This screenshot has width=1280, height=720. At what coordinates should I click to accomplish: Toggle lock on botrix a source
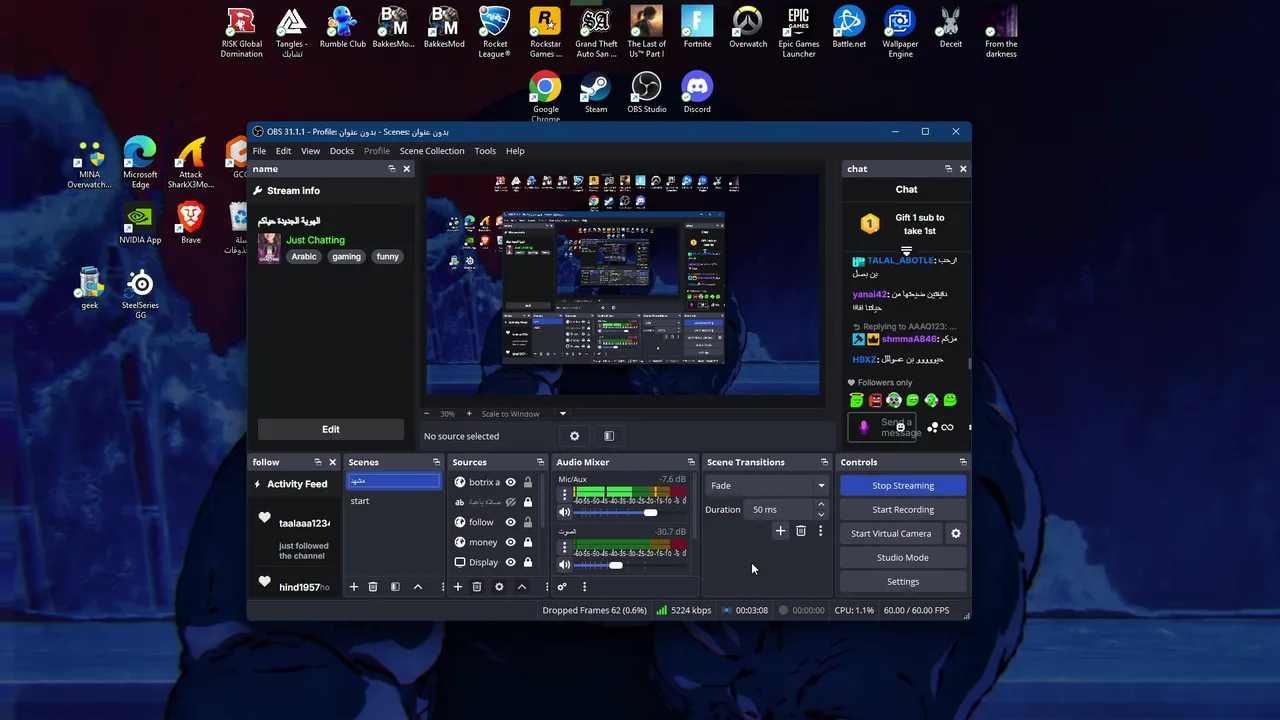click(x=528, y=482)
